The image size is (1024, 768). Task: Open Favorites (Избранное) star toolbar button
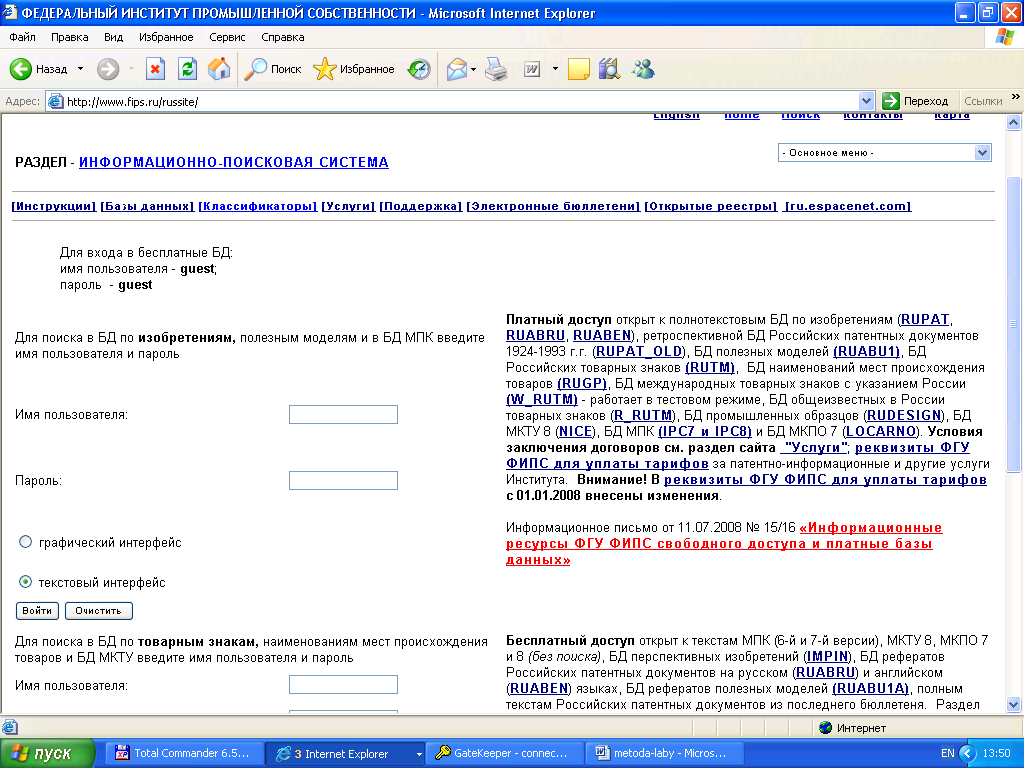(x=353, y=69)
